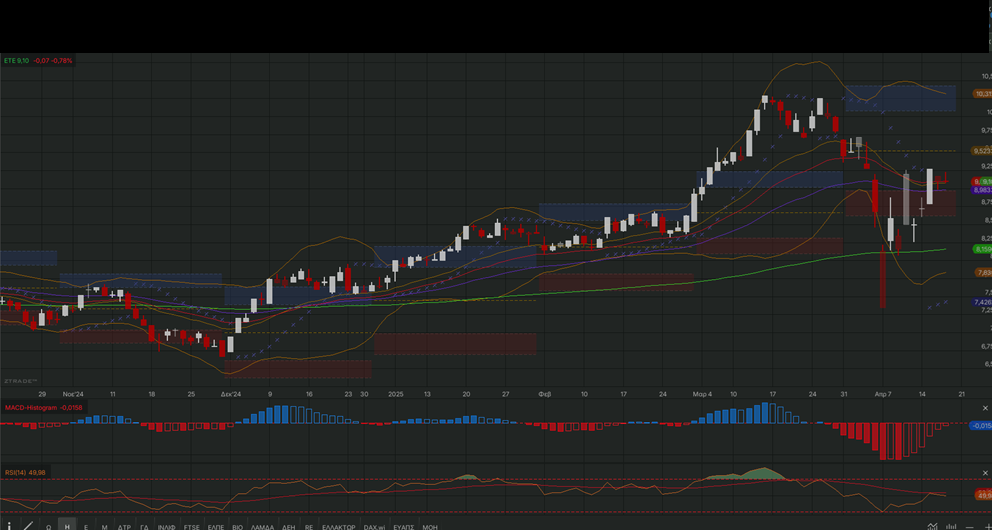Click the ETE 9,10 symbol label
992x530 pixels.
[x=16, y=61]
